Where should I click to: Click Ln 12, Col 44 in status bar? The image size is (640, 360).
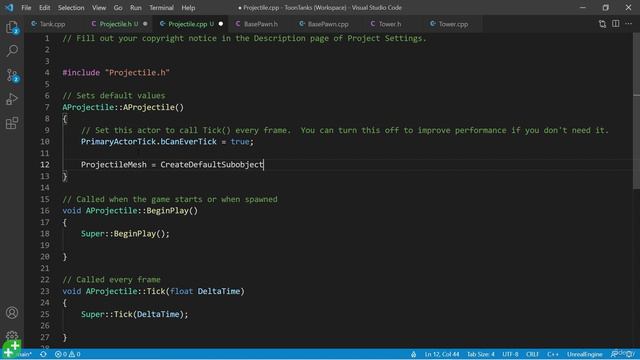[x=442, y=354]
